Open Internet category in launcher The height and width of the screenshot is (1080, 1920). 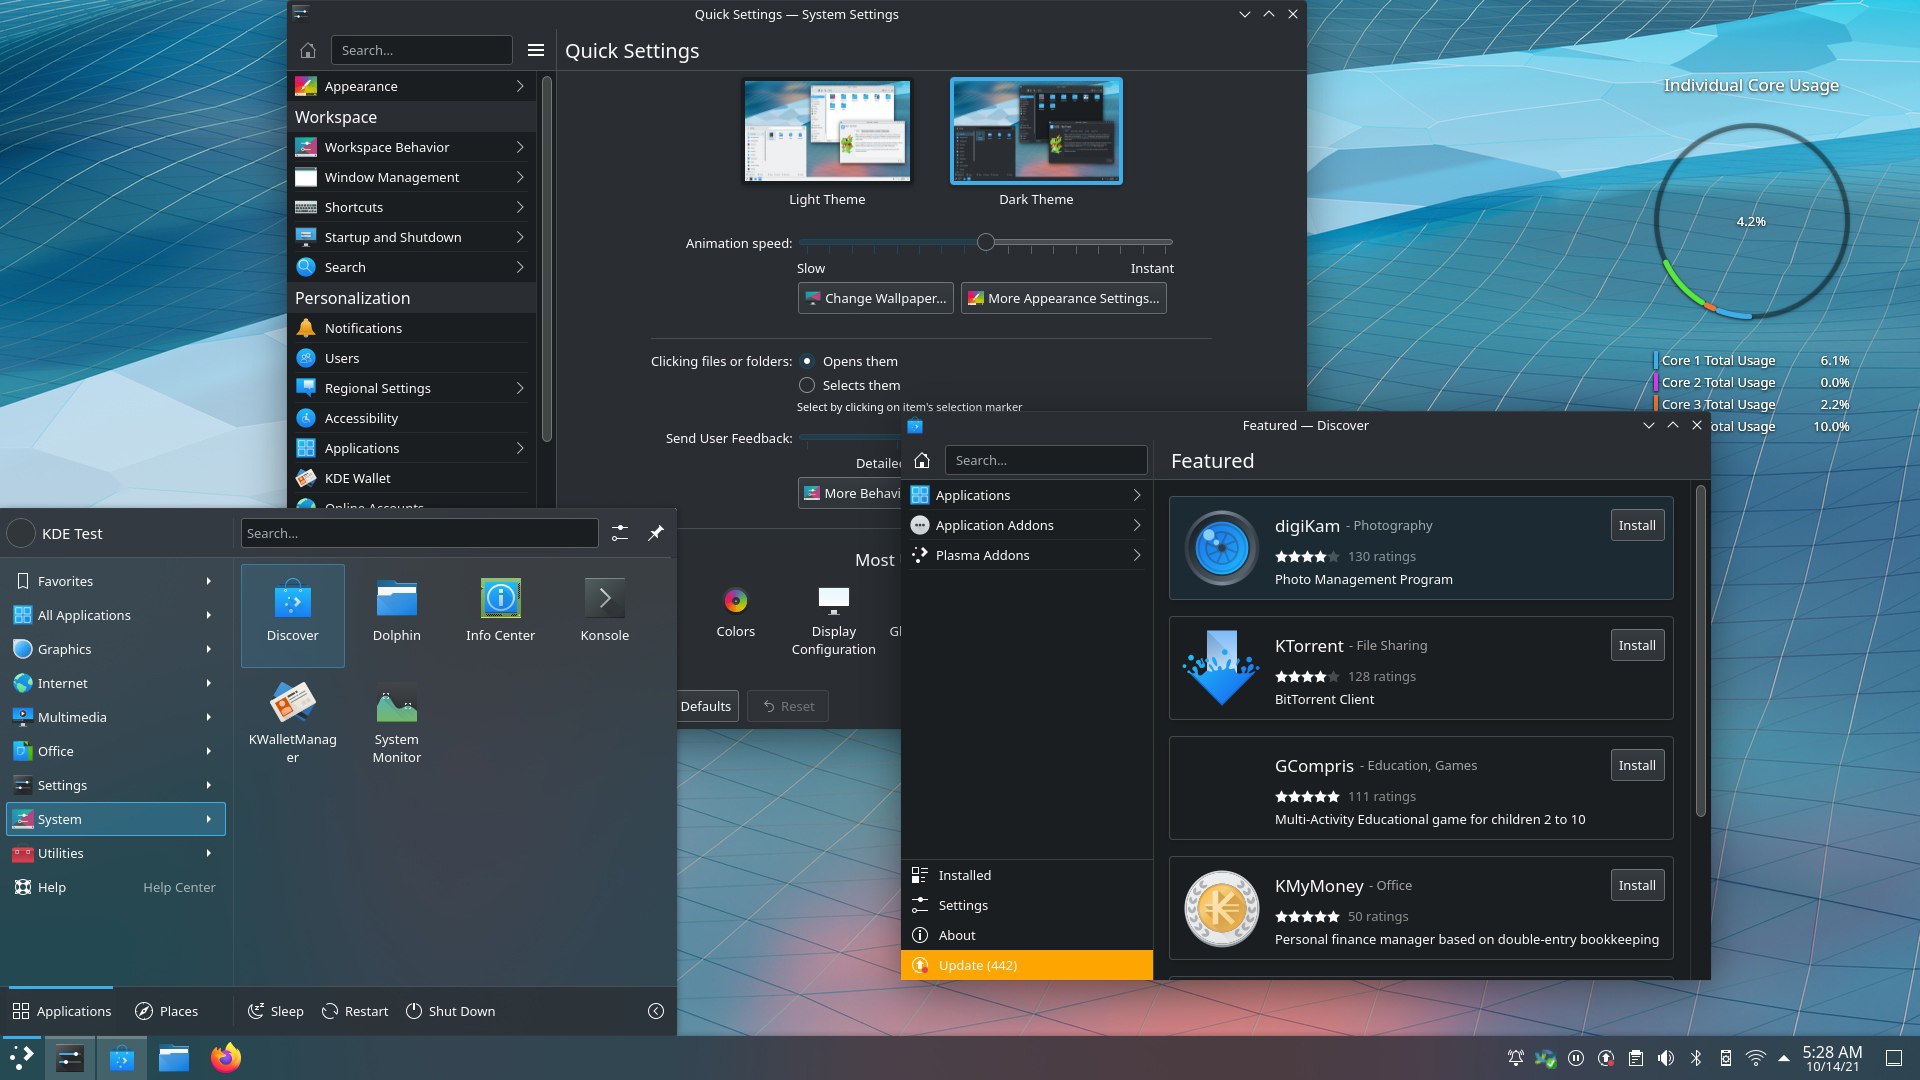tap(116, 683)
